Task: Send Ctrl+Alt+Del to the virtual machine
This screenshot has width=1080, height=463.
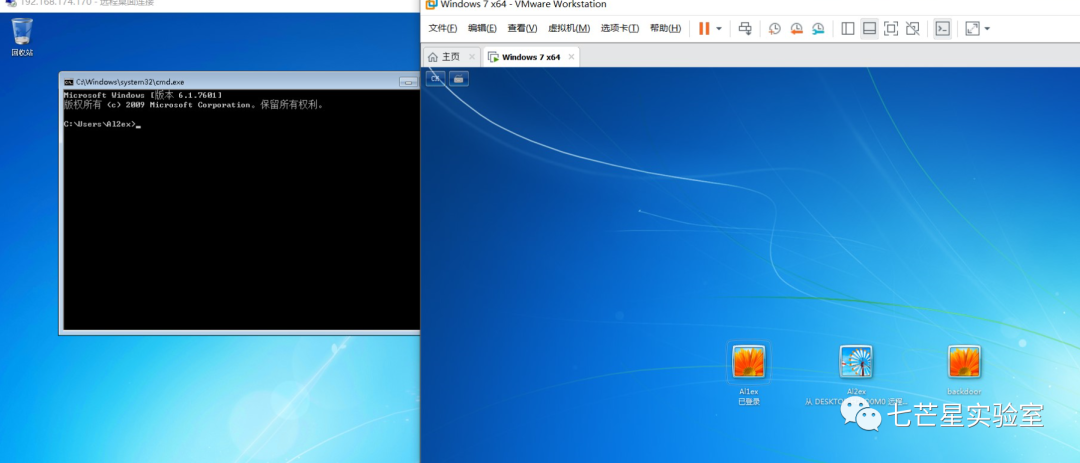Action: (x=745, y=29)
